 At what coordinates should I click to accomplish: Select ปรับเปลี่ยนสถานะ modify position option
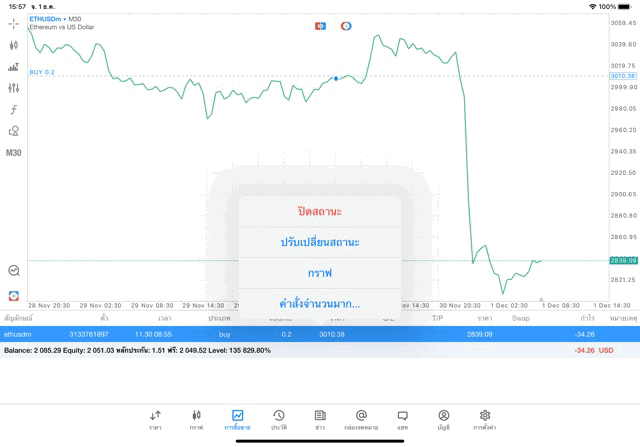coord(320,242)
